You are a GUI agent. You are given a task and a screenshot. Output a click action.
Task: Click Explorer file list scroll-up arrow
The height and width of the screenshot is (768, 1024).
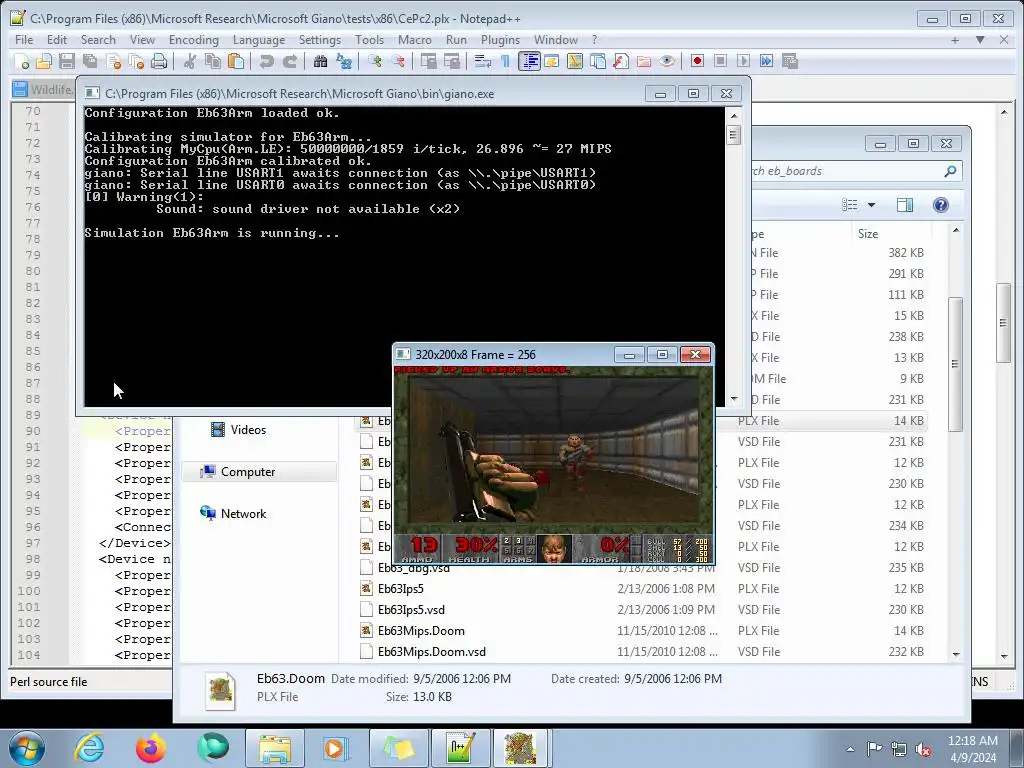[x=956, y=230]
